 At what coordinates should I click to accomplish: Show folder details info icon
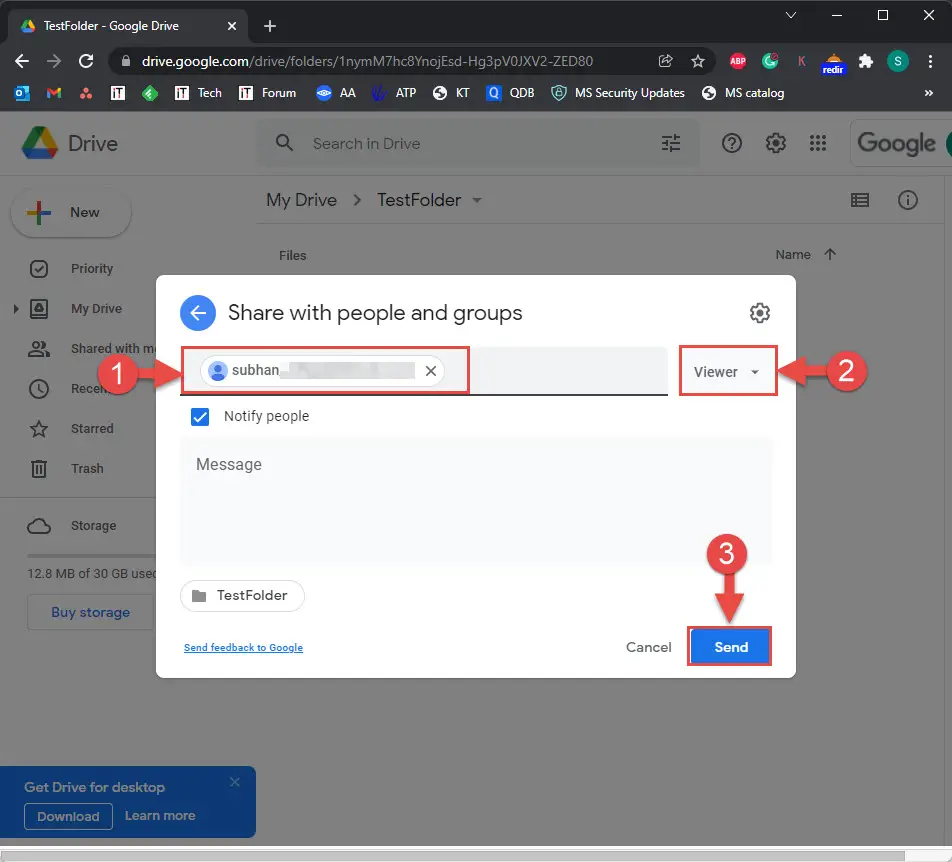(x=908, y=200)
